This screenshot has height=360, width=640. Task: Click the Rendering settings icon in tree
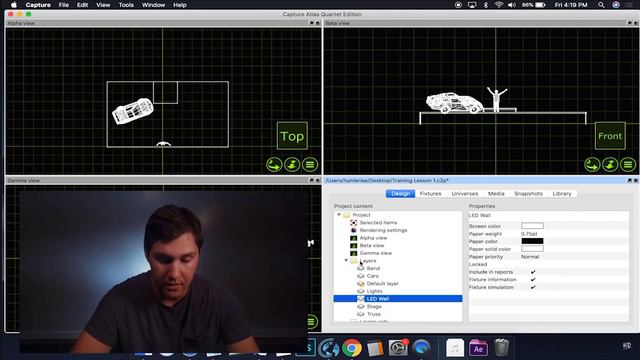pos(353,230)
